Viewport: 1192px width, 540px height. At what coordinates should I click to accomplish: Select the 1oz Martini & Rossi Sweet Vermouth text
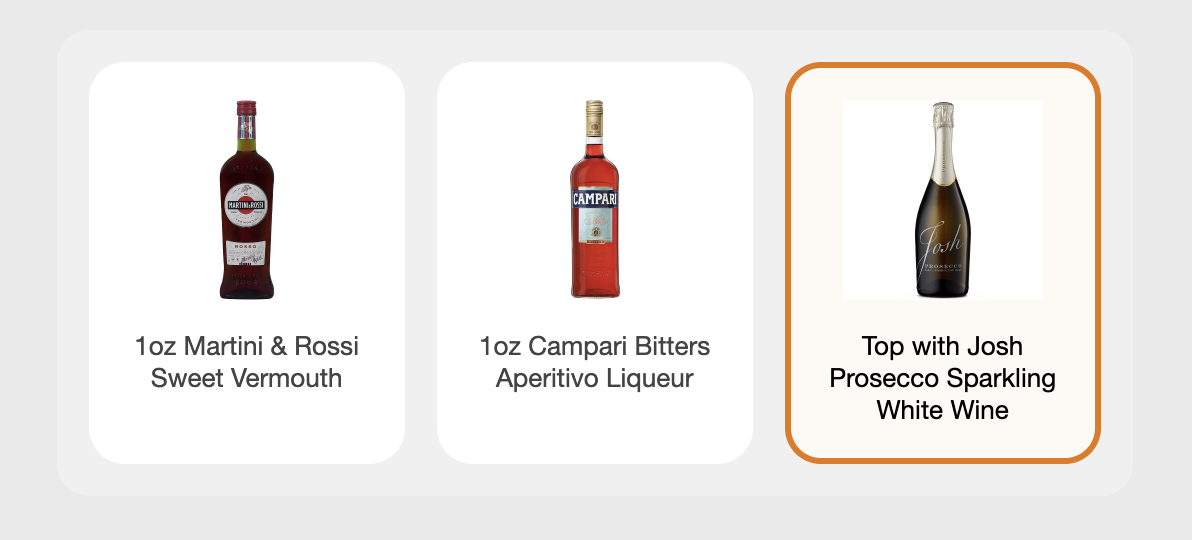[x=246, y=362]
